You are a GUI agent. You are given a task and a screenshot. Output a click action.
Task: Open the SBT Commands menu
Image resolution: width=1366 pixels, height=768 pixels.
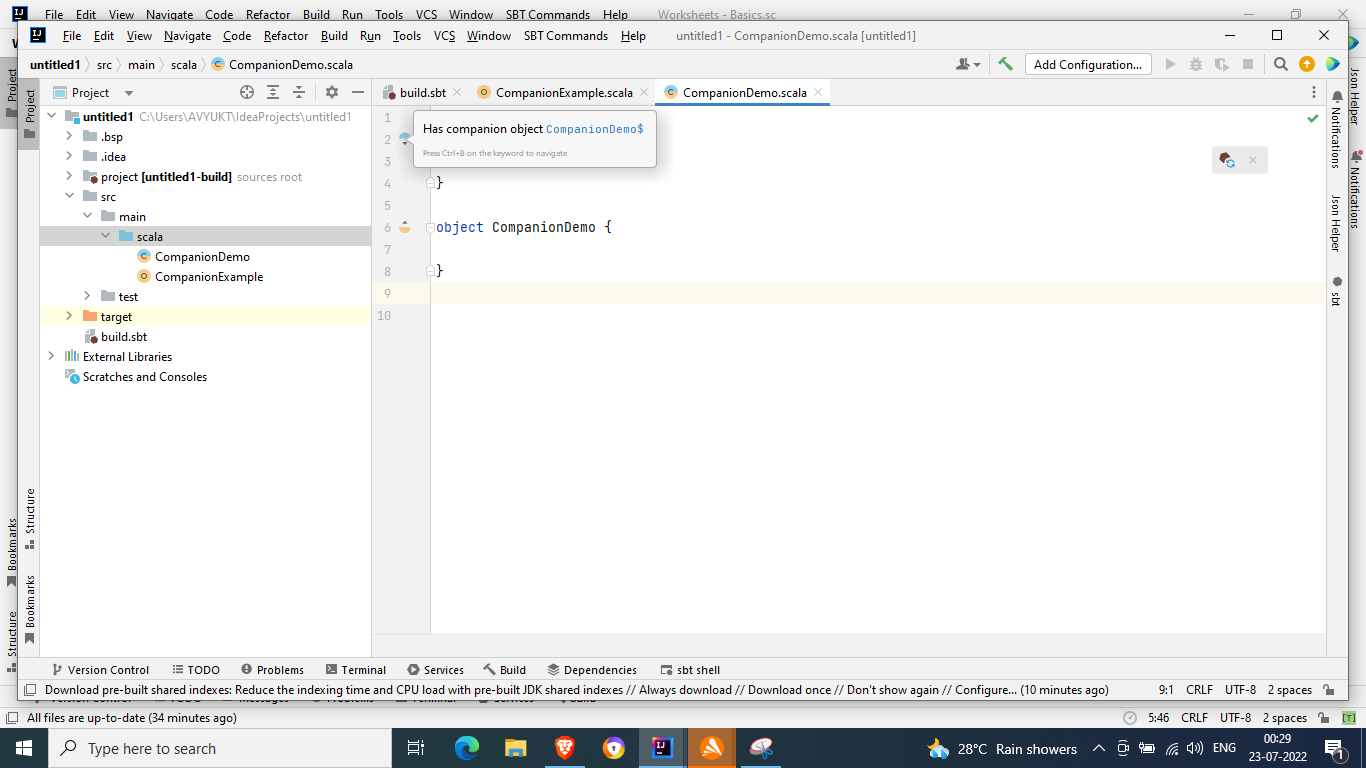tap(565, 35)
